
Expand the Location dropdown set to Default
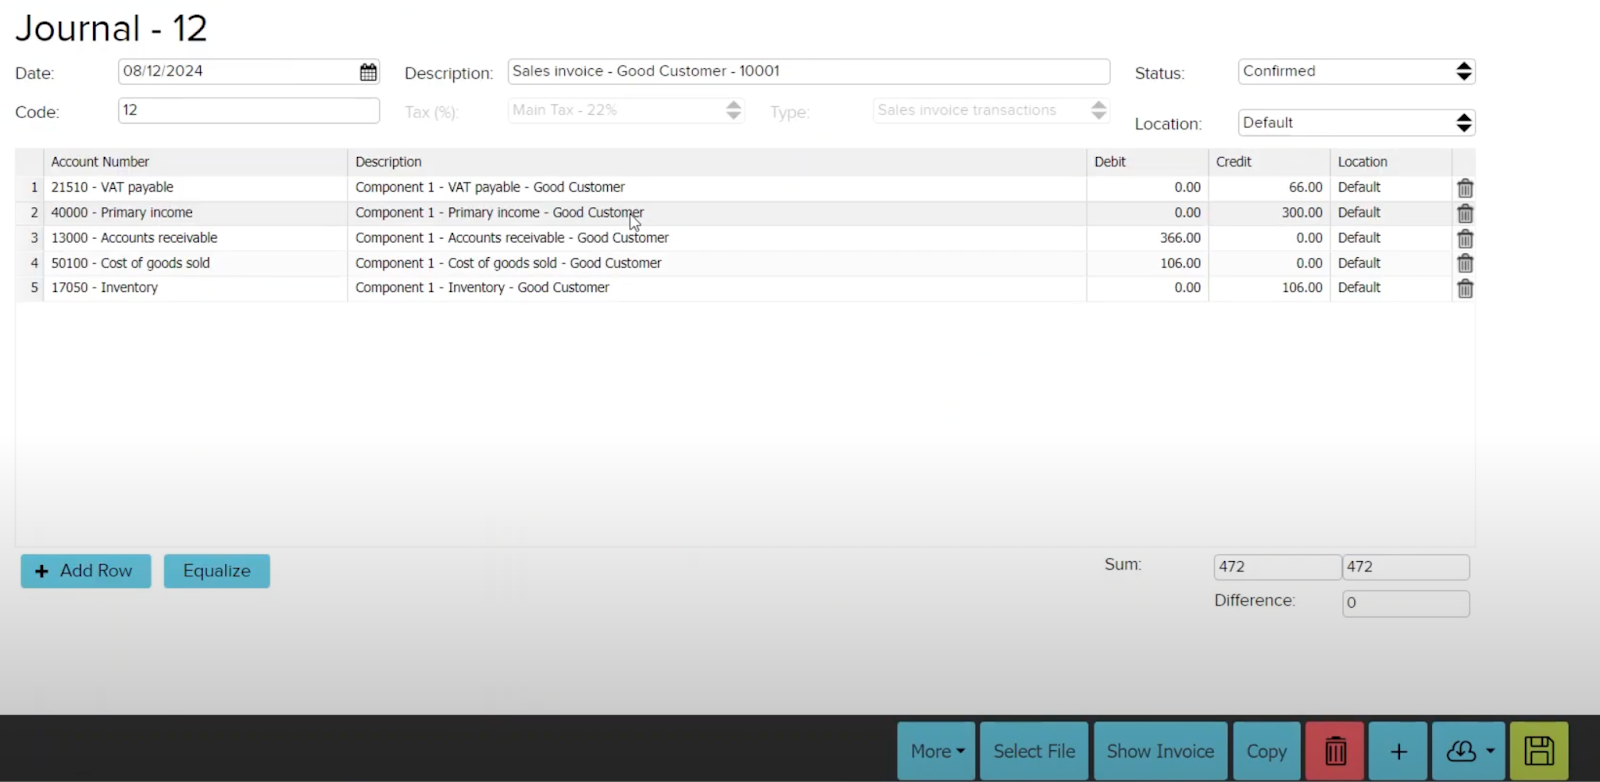(1356, 123)
